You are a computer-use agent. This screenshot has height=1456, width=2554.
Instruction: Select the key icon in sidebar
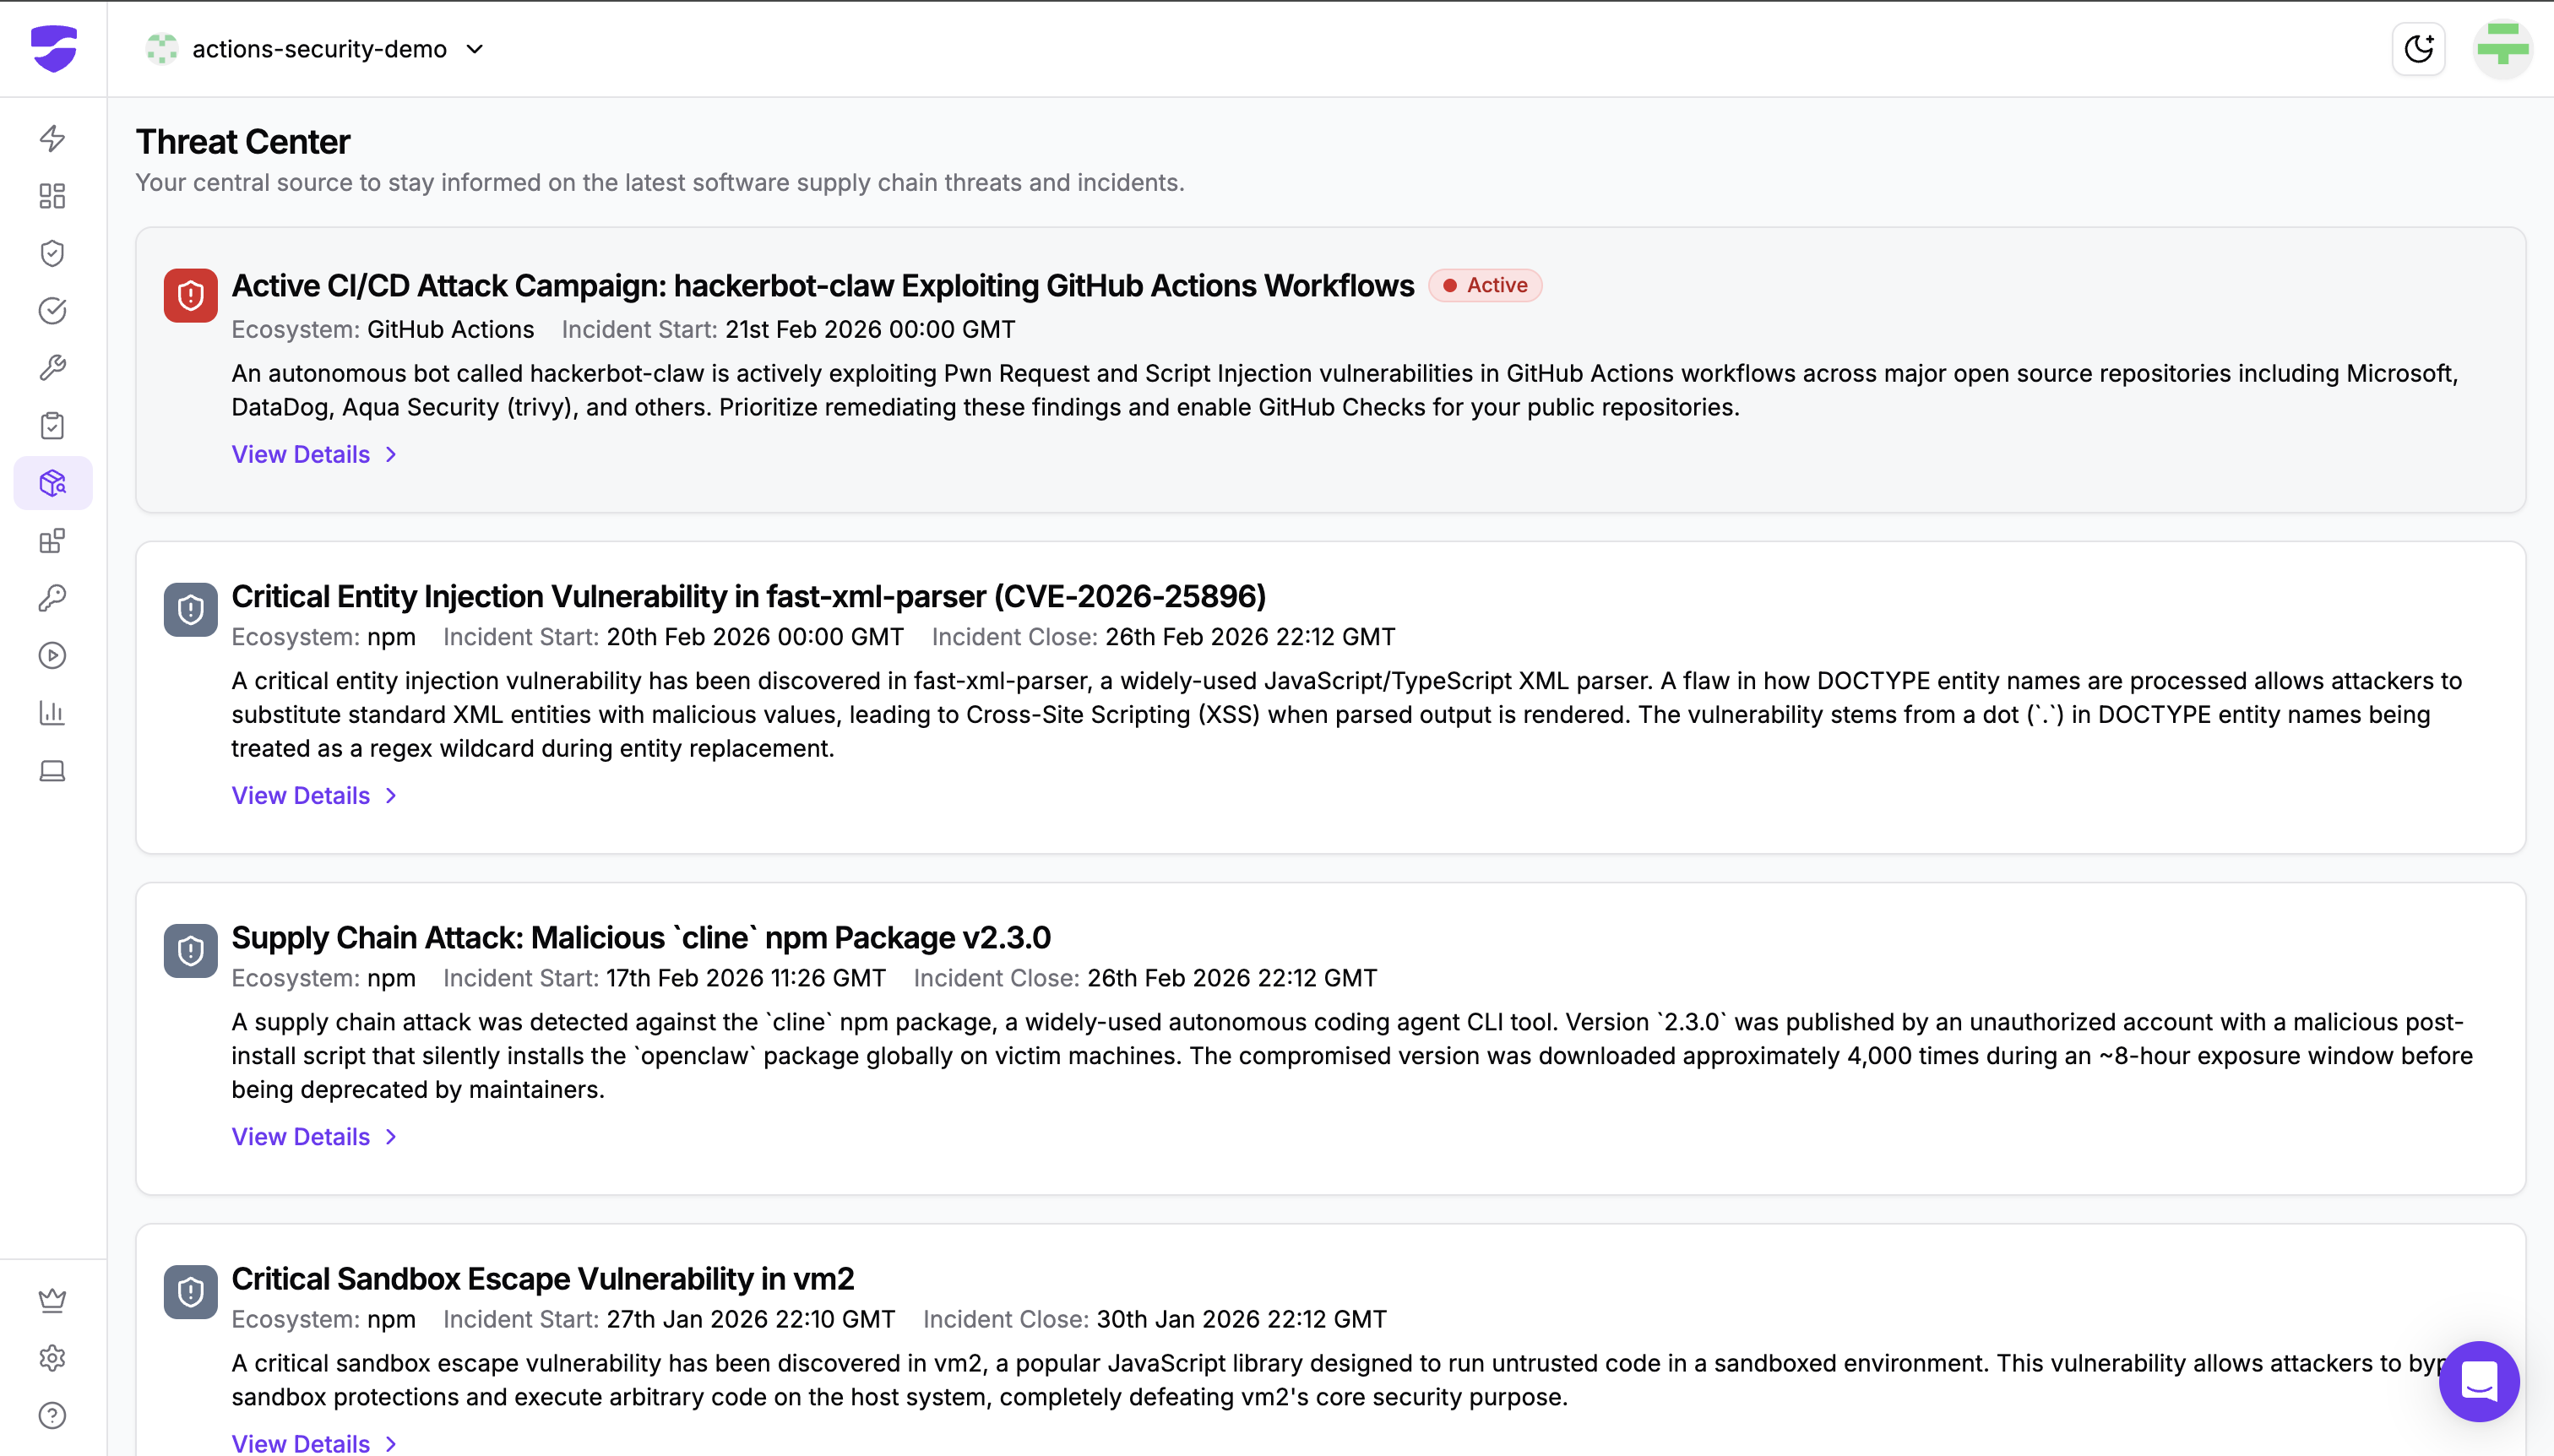coord(52,598)
